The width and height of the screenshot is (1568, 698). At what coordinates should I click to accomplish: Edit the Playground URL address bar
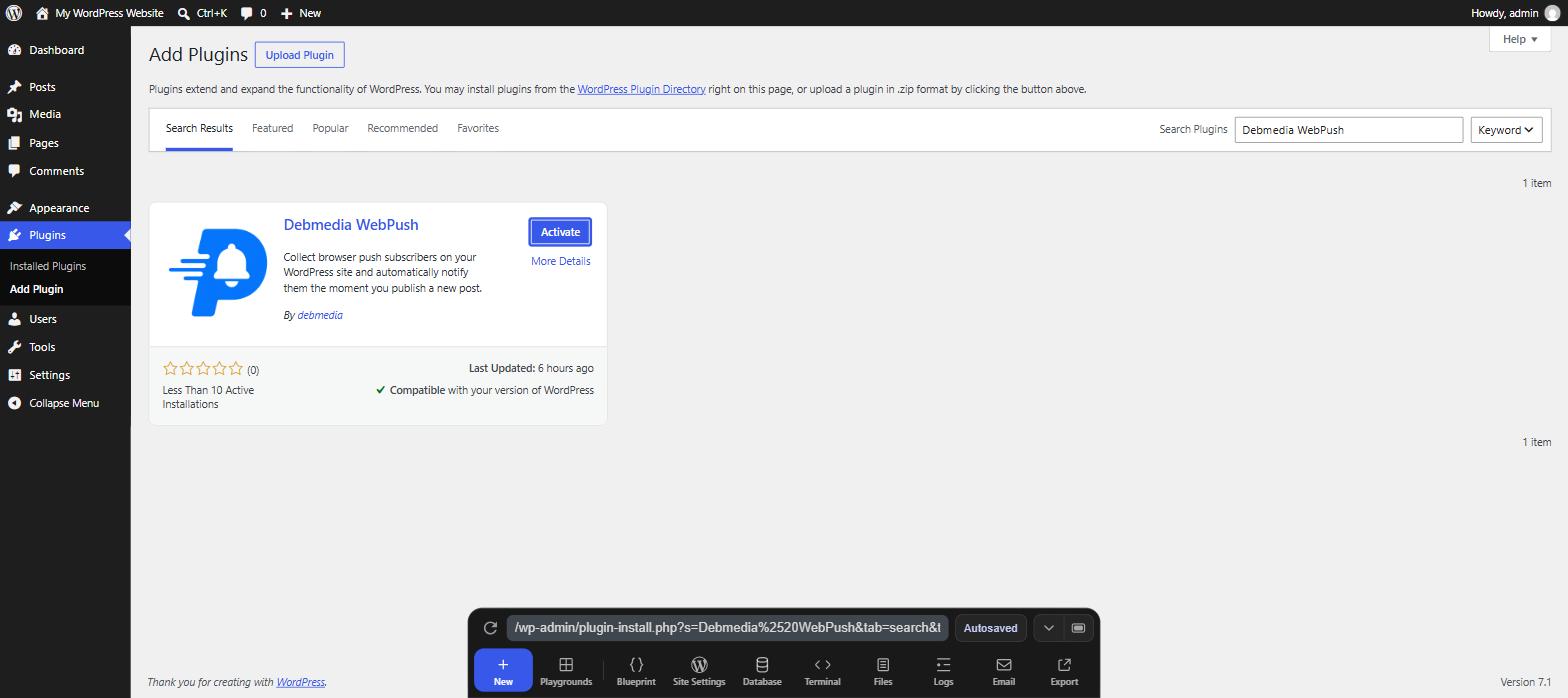coord(727,628)
